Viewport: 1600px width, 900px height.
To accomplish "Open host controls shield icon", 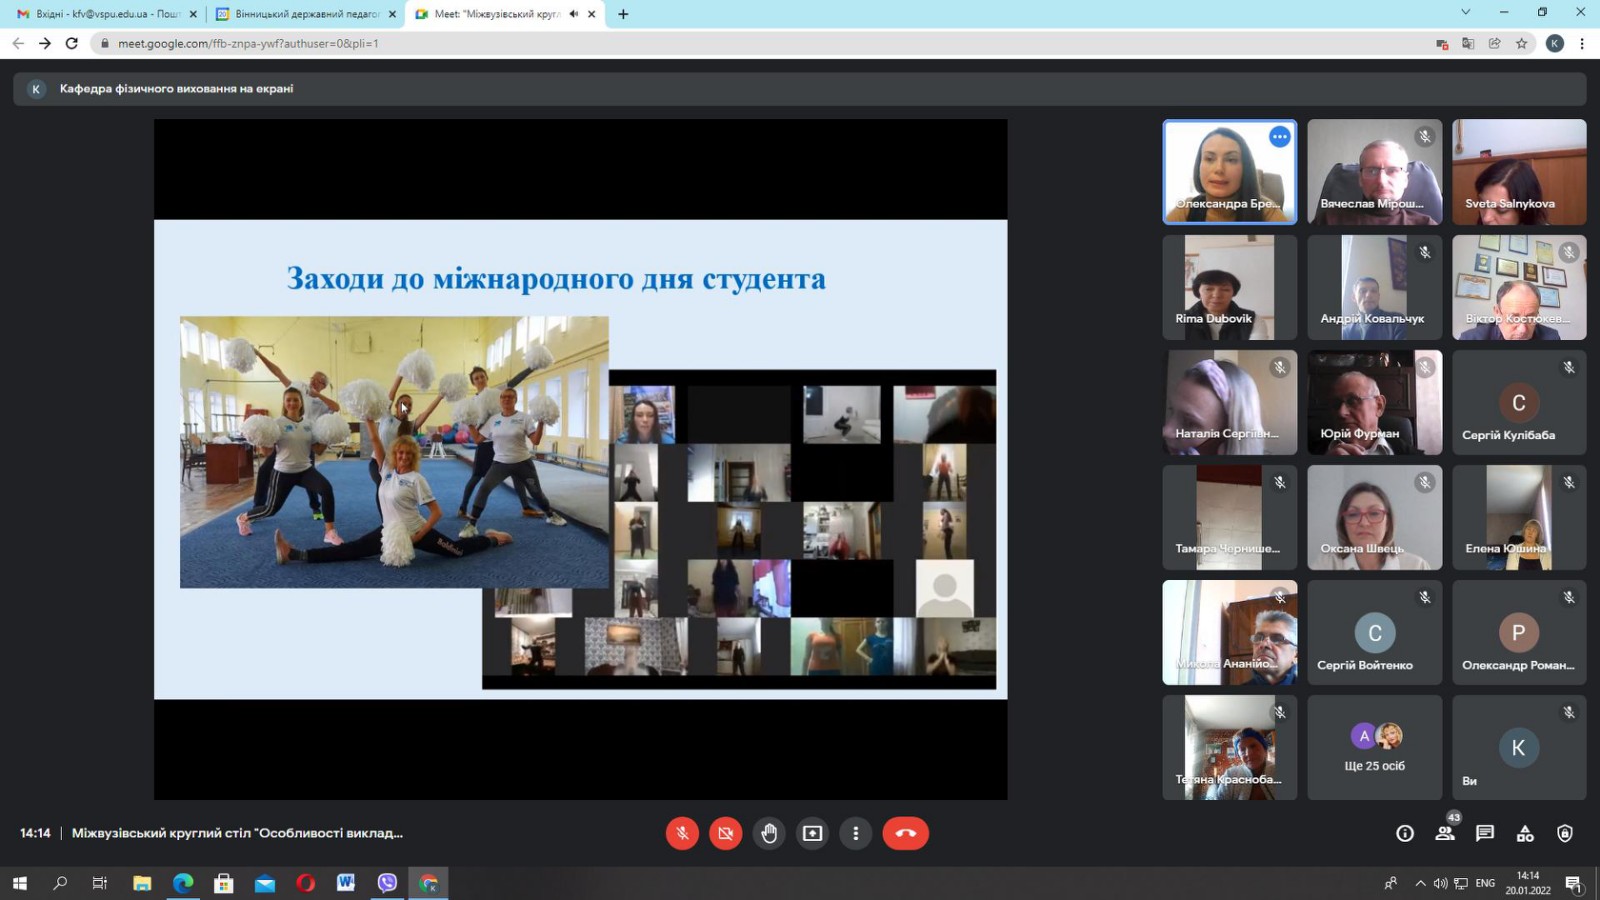I will coord(1565,833).
